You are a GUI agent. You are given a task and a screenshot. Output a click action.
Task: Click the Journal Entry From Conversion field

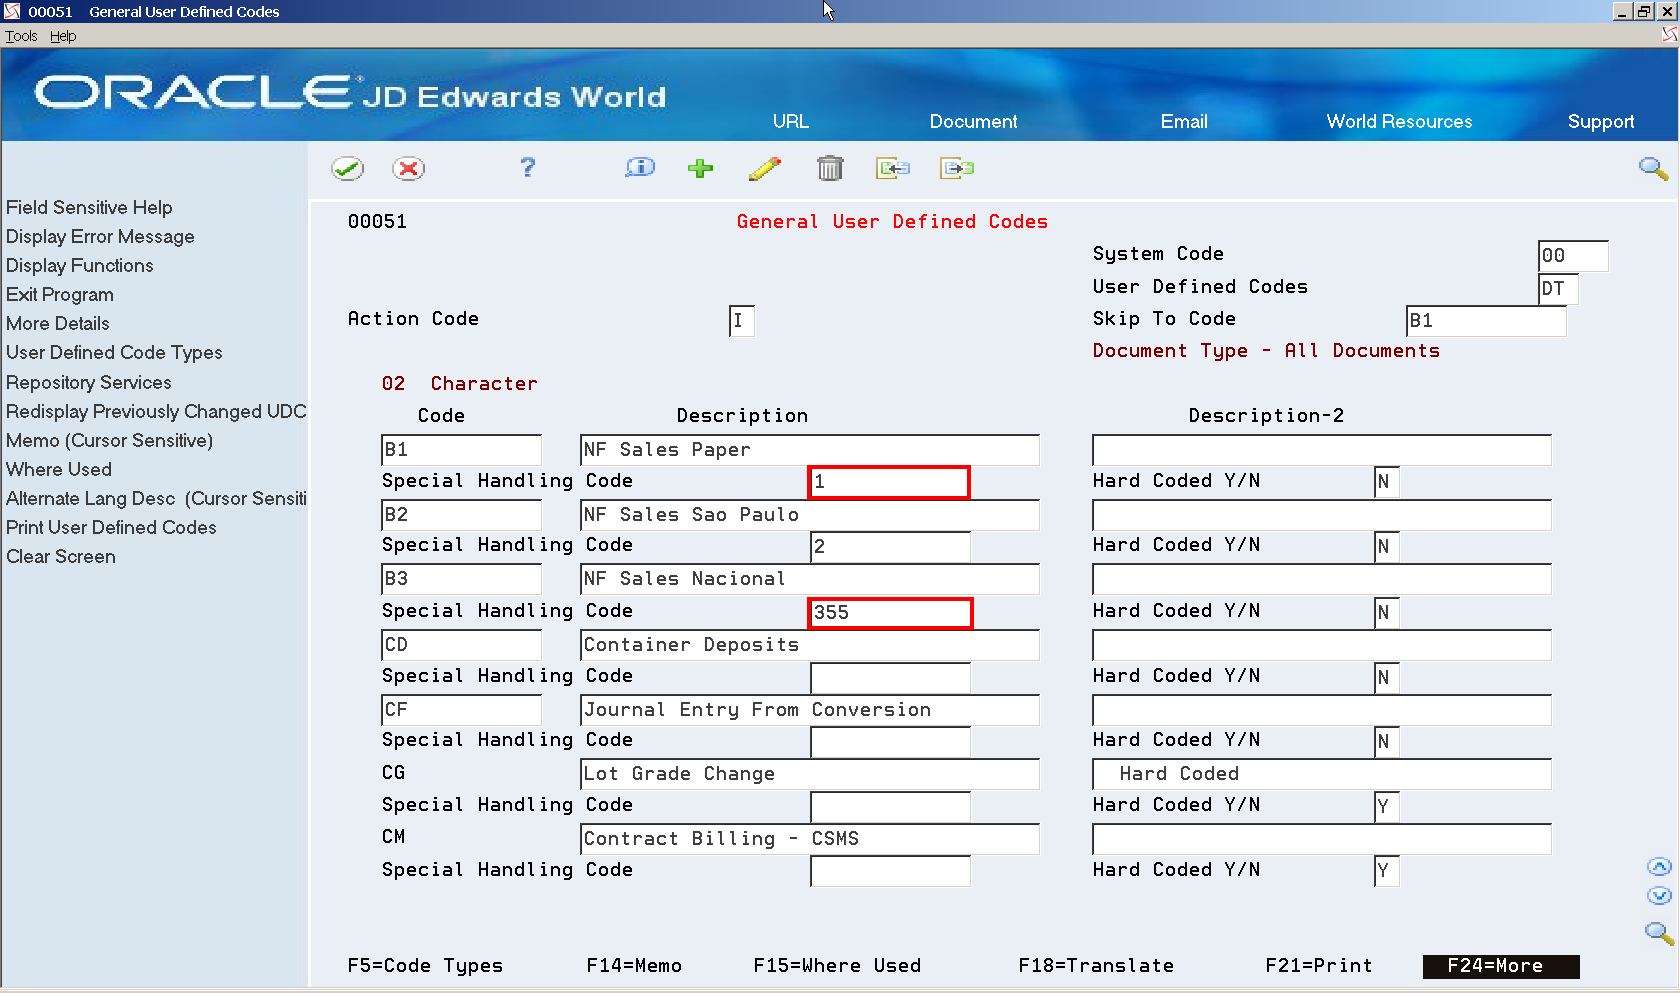pos(810,710)
